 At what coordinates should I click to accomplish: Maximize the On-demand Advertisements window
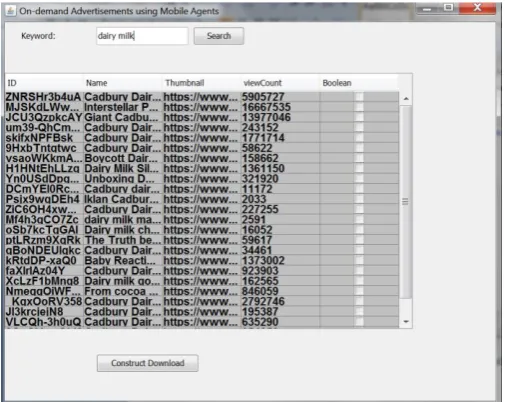tap(448, 8)
